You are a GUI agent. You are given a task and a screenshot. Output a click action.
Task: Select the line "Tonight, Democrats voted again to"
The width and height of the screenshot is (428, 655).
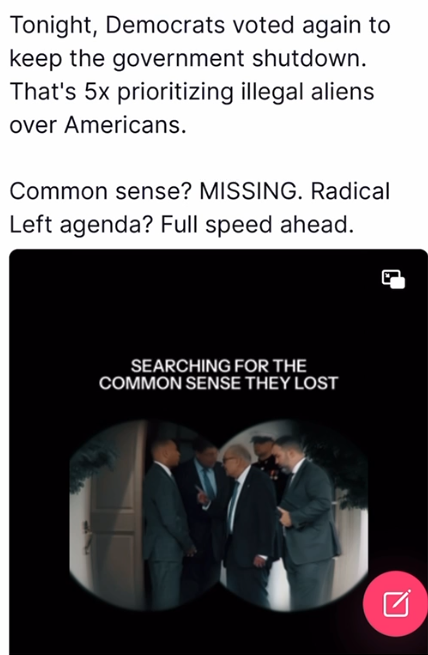pyautogui.click(x=200, y=25)
